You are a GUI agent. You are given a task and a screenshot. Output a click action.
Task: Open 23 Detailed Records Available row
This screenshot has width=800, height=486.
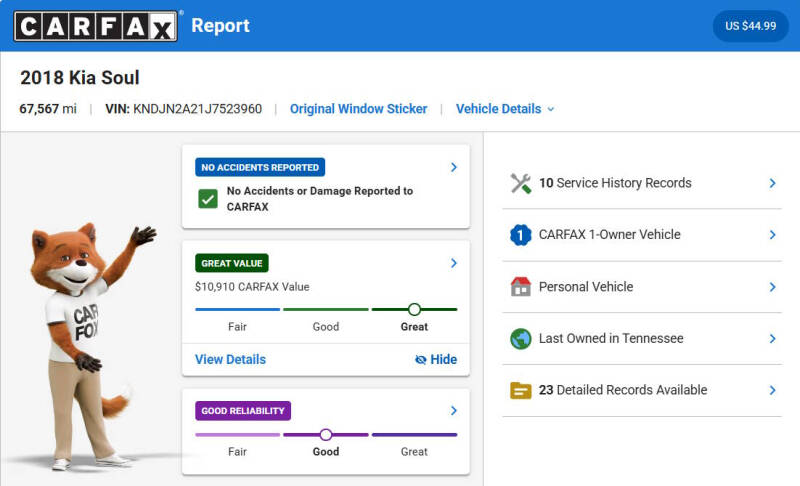[642, 390]
